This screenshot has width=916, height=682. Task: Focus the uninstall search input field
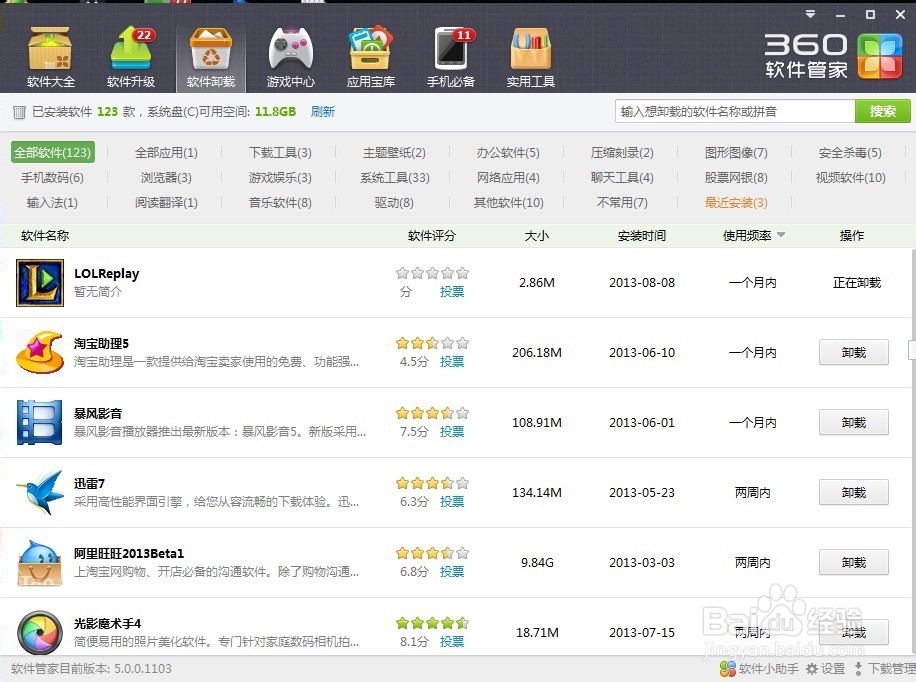(735, 111)
